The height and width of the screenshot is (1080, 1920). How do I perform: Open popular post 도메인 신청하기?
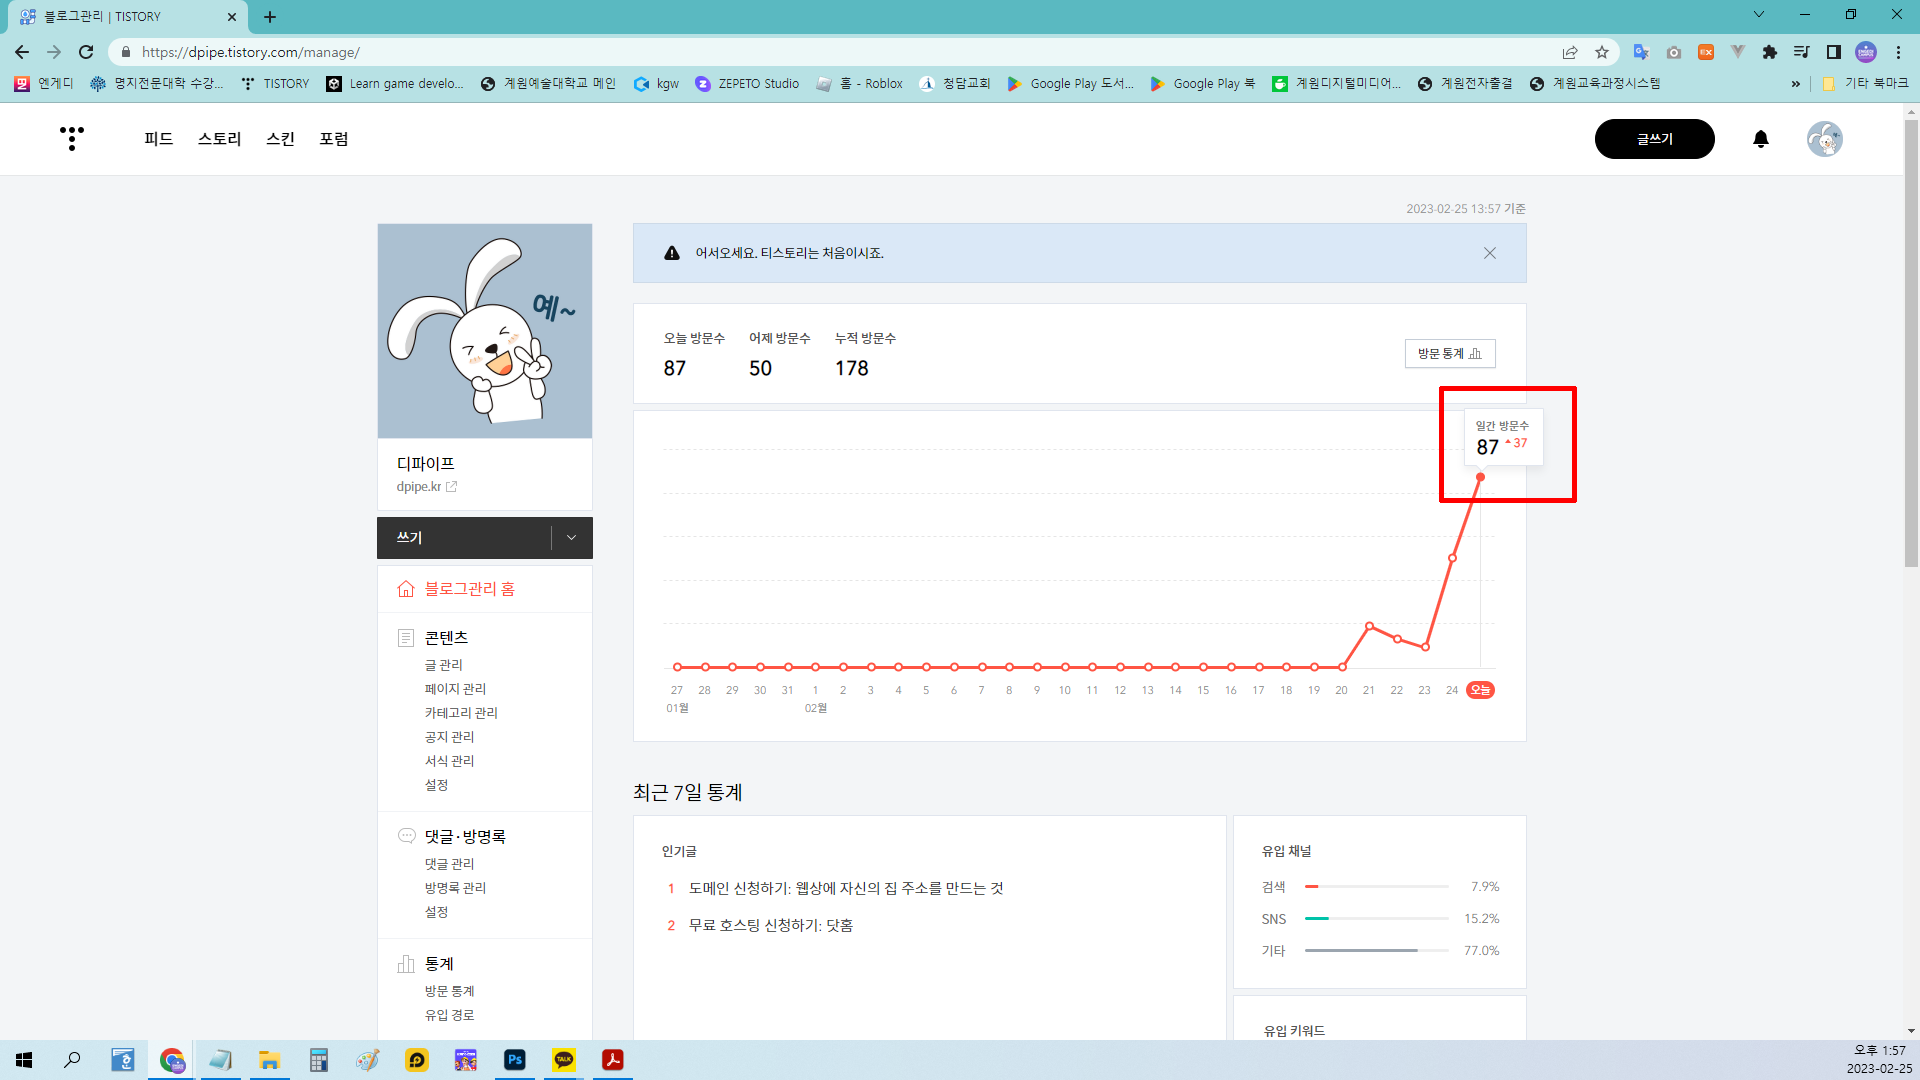(846, 888)
